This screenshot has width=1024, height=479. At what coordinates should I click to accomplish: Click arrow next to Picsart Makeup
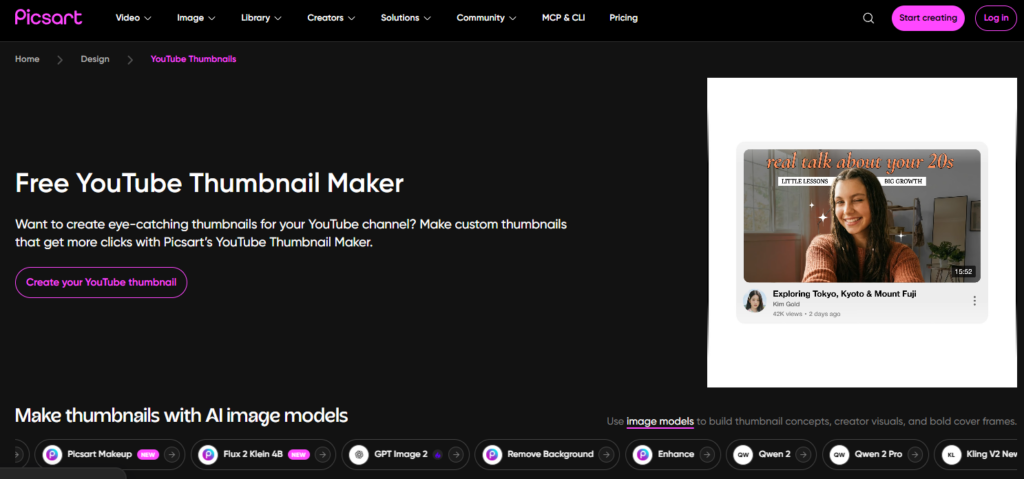pyautogui.click(x=171, y=454)
